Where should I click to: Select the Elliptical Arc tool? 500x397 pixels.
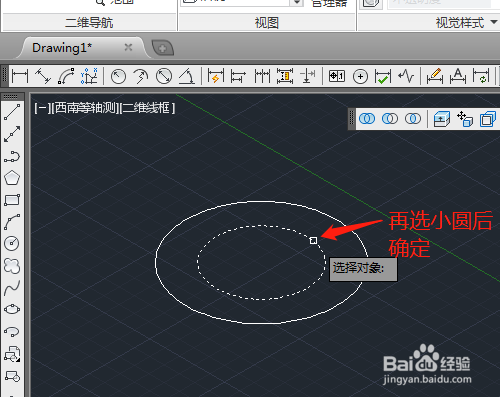[12, 331]
